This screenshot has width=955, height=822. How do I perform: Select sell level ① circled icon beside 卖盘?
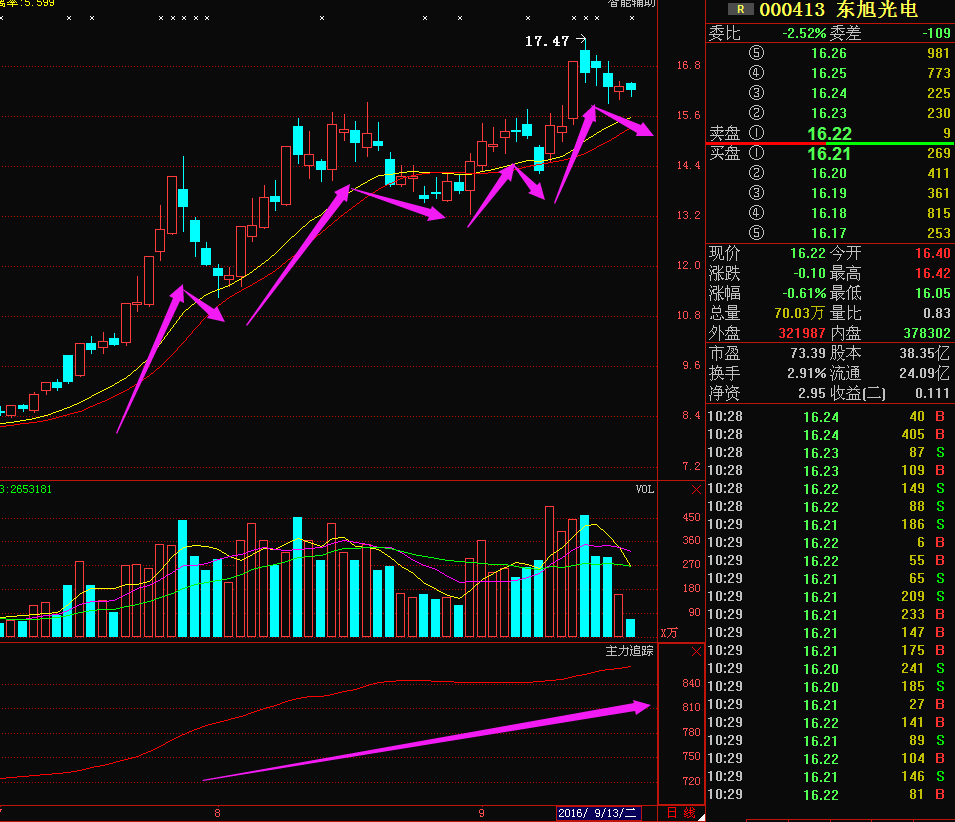(756, 133)
